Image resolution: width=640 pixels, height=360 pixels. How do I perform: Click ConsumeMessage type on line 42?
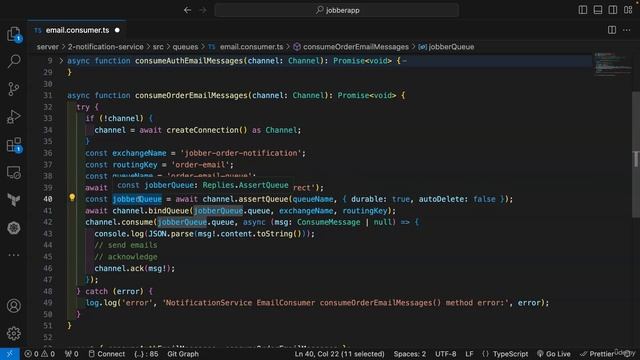coord(329,222)
